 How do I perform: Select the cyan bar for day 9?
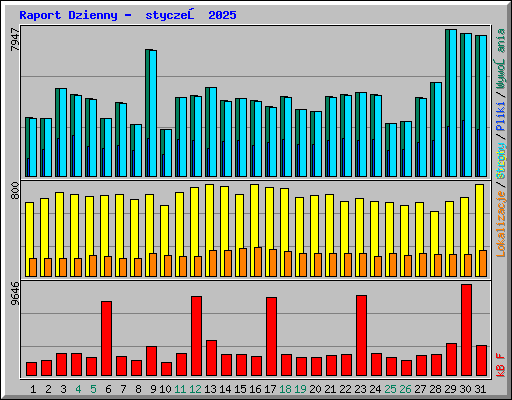[153, 113]
